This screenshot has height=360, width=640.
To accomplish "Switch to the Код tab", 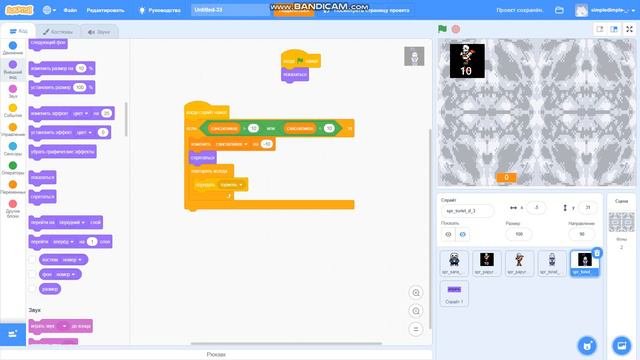I will [18, 31].
